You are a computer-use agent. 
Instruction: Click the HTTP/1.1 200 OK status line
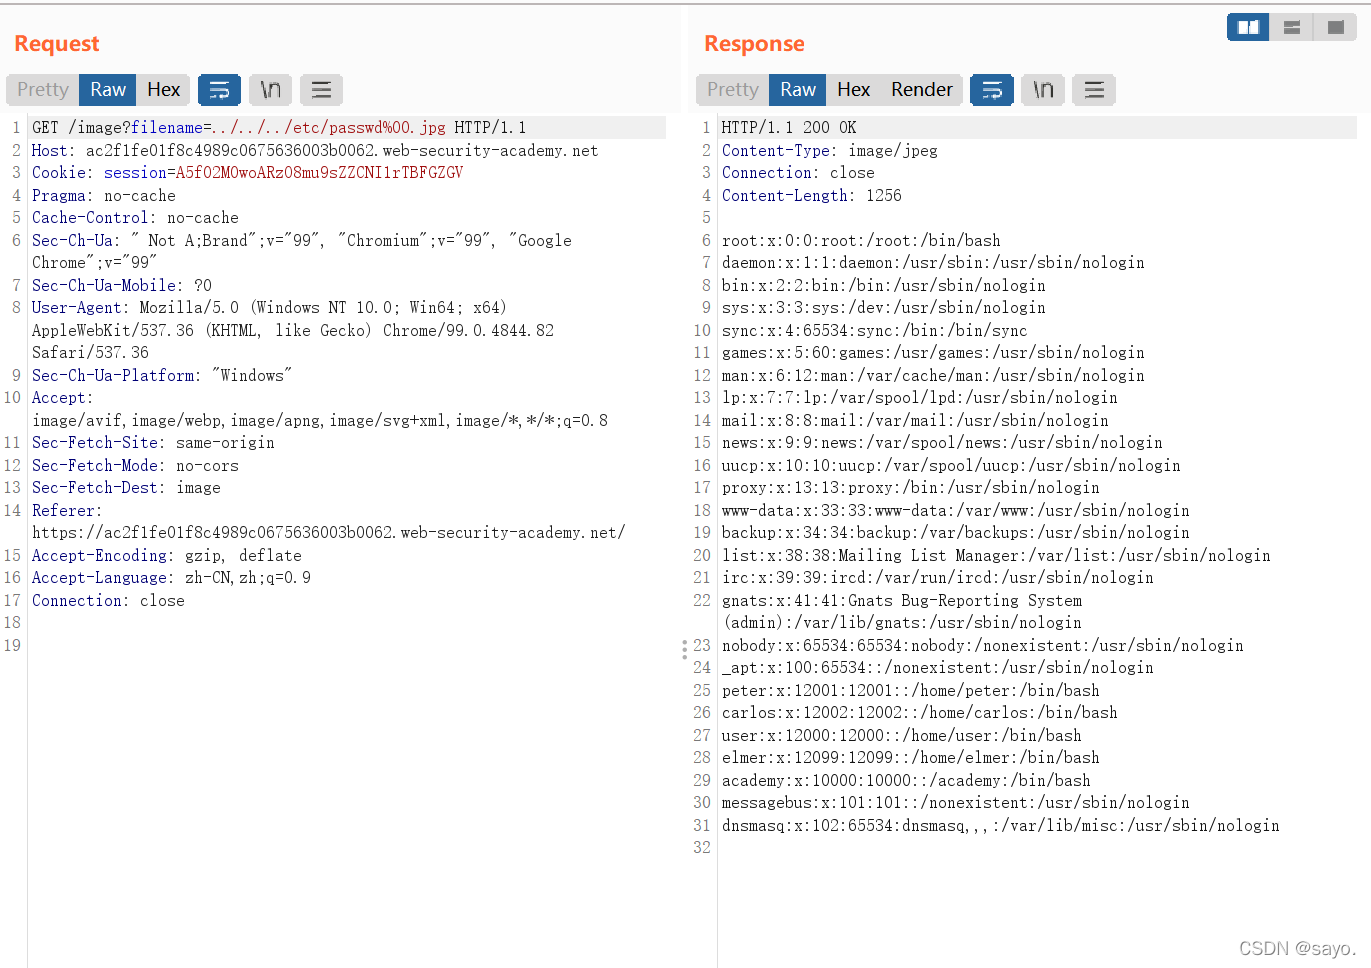(789, 128)
